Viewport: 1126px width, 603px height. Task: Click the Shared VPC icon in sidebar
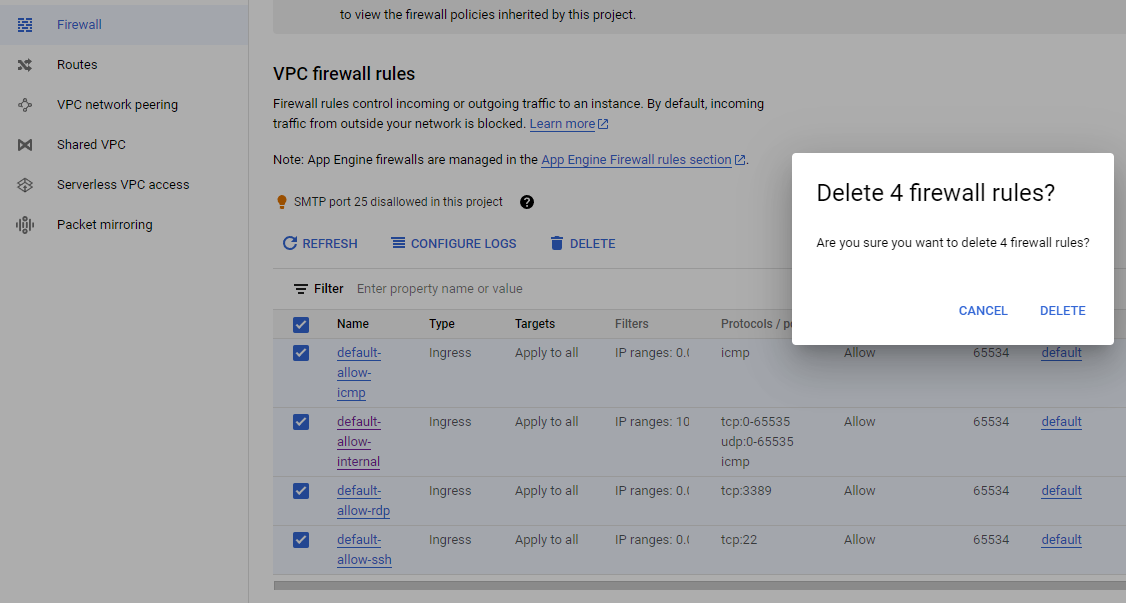(x=24, y=144)
